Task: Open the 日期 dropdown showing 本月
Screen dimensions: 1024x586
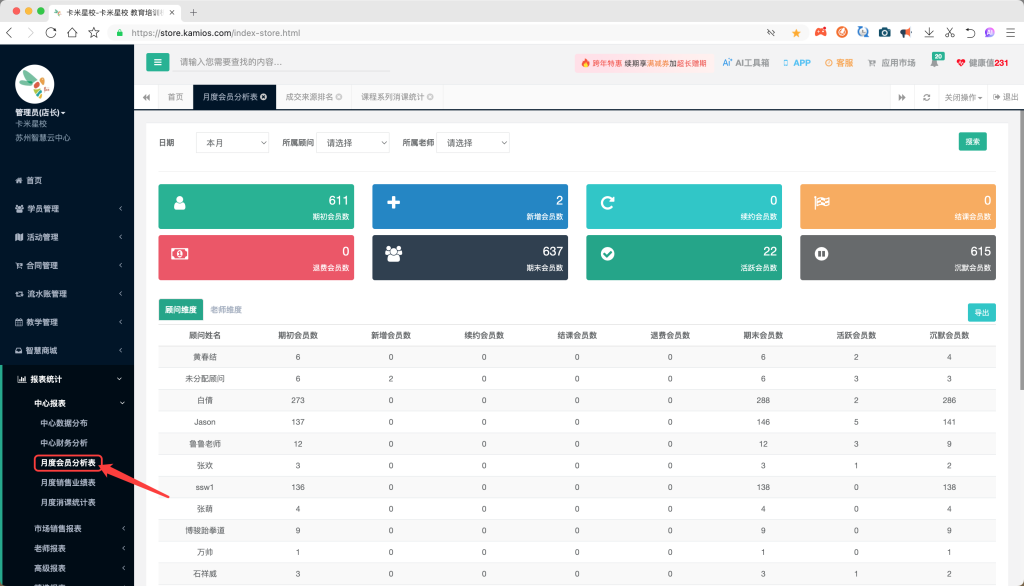Action: pos(232,143)
